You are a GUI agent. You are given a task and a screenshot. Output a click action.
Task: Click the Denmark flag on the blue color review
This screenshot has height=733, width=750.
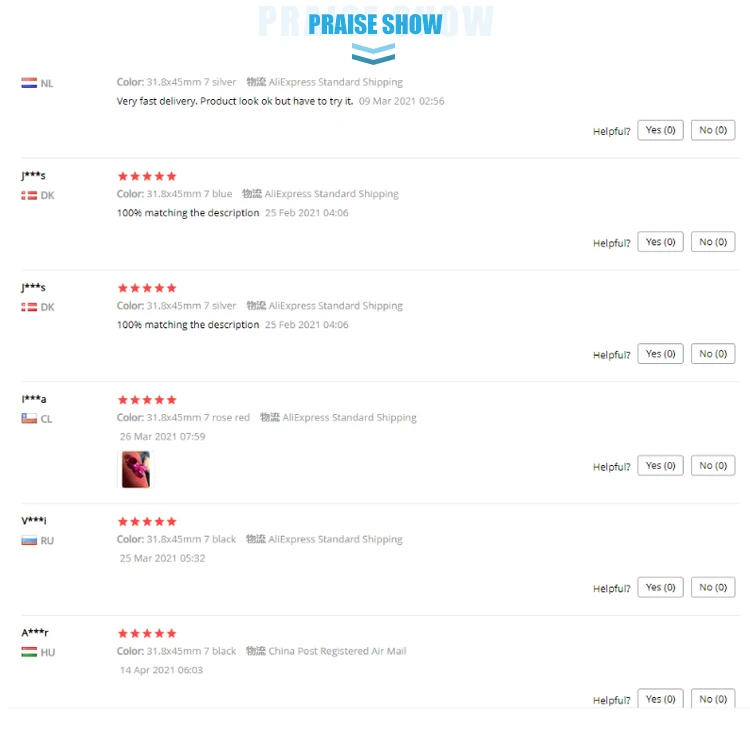pyautogui.click(x=29, y=195)
